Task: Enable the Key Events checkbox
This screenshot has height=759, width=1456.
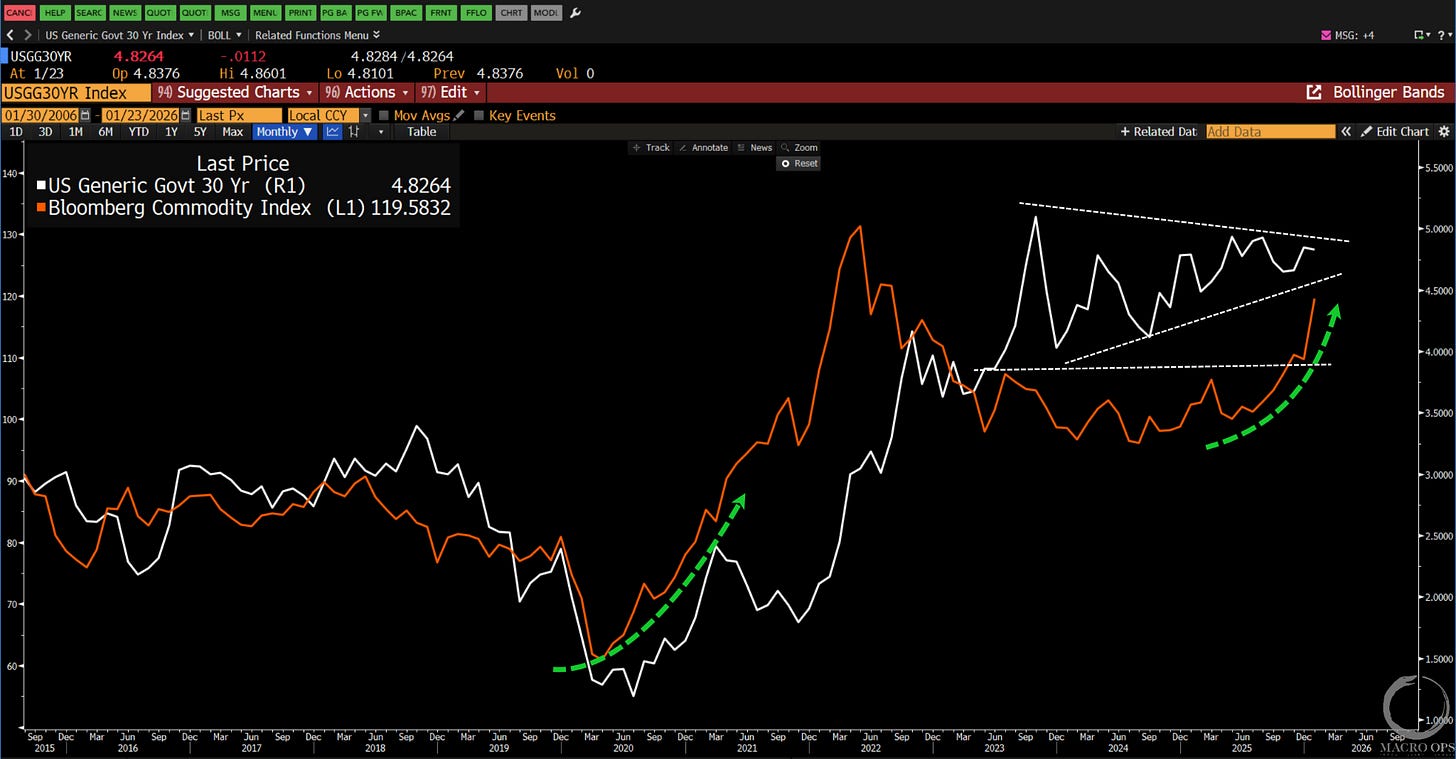Action: pos(478,115)
